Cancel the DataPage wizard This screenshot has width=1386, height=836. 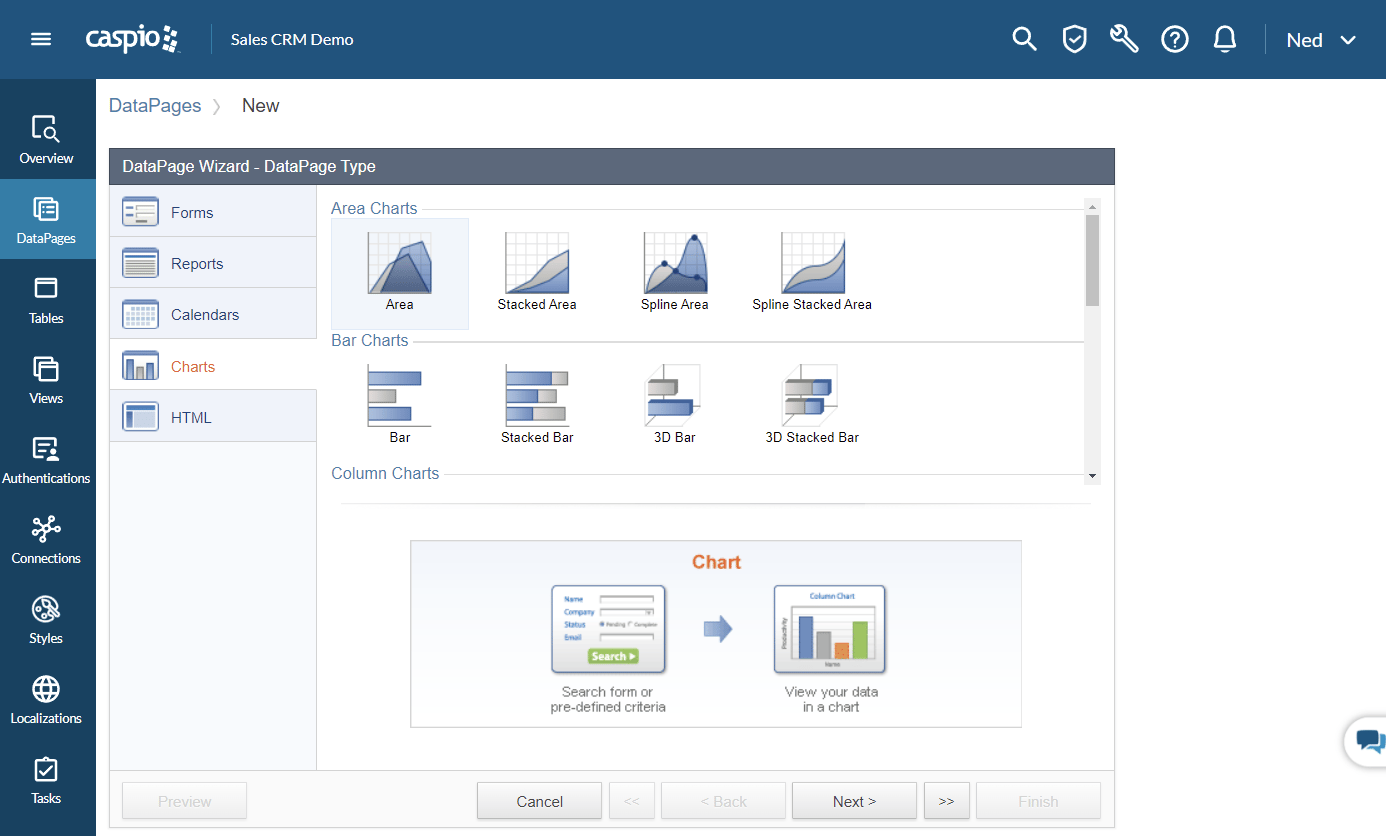(539, 800)
